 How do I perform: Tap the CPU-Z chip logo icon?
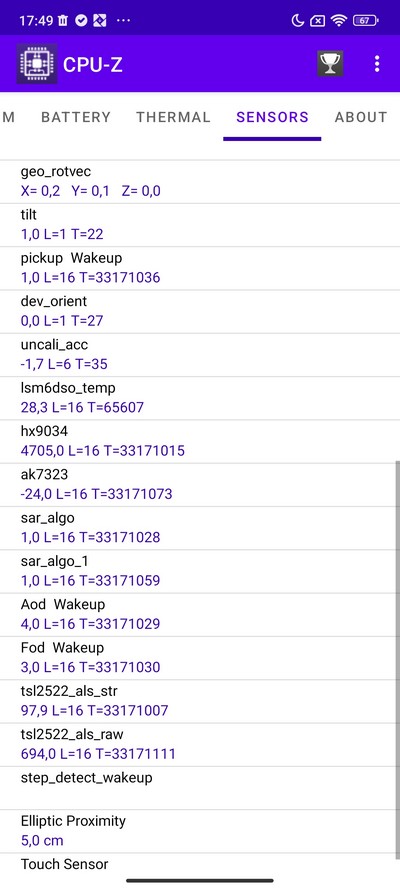coord(37,64)
